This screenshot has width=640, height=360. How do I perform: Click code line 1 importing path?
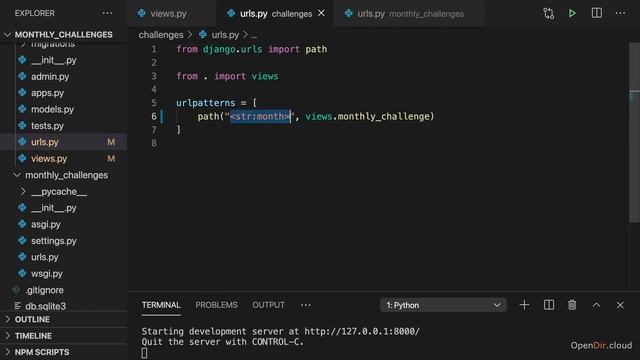coord(251,49)
